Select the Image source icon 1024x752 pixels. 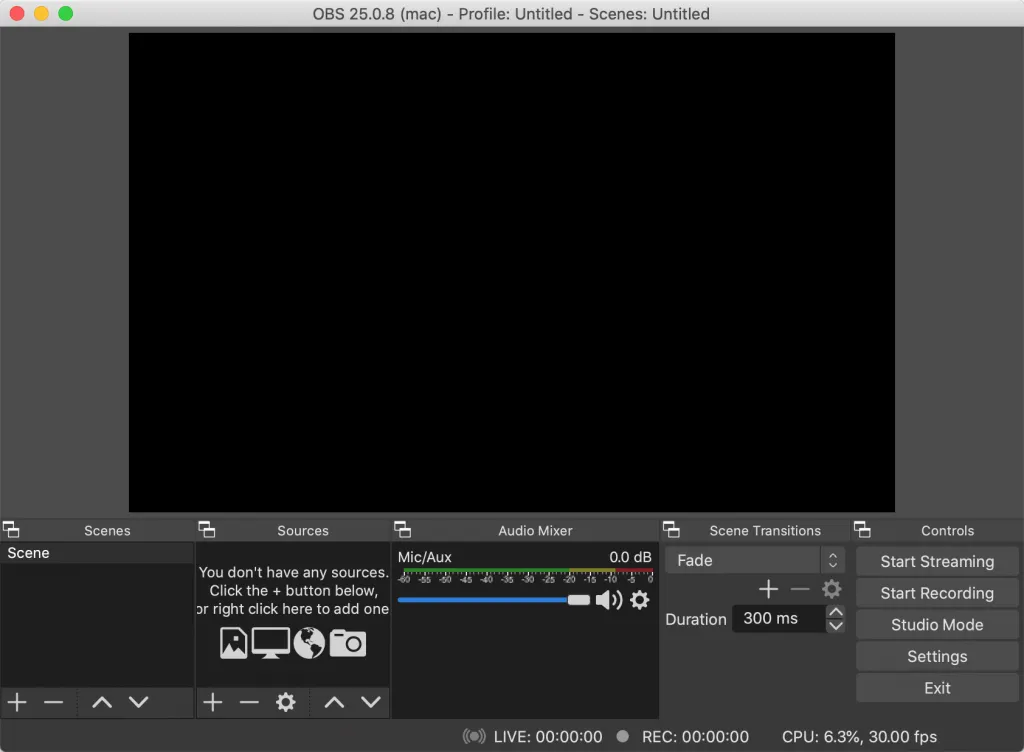point(232,644)
